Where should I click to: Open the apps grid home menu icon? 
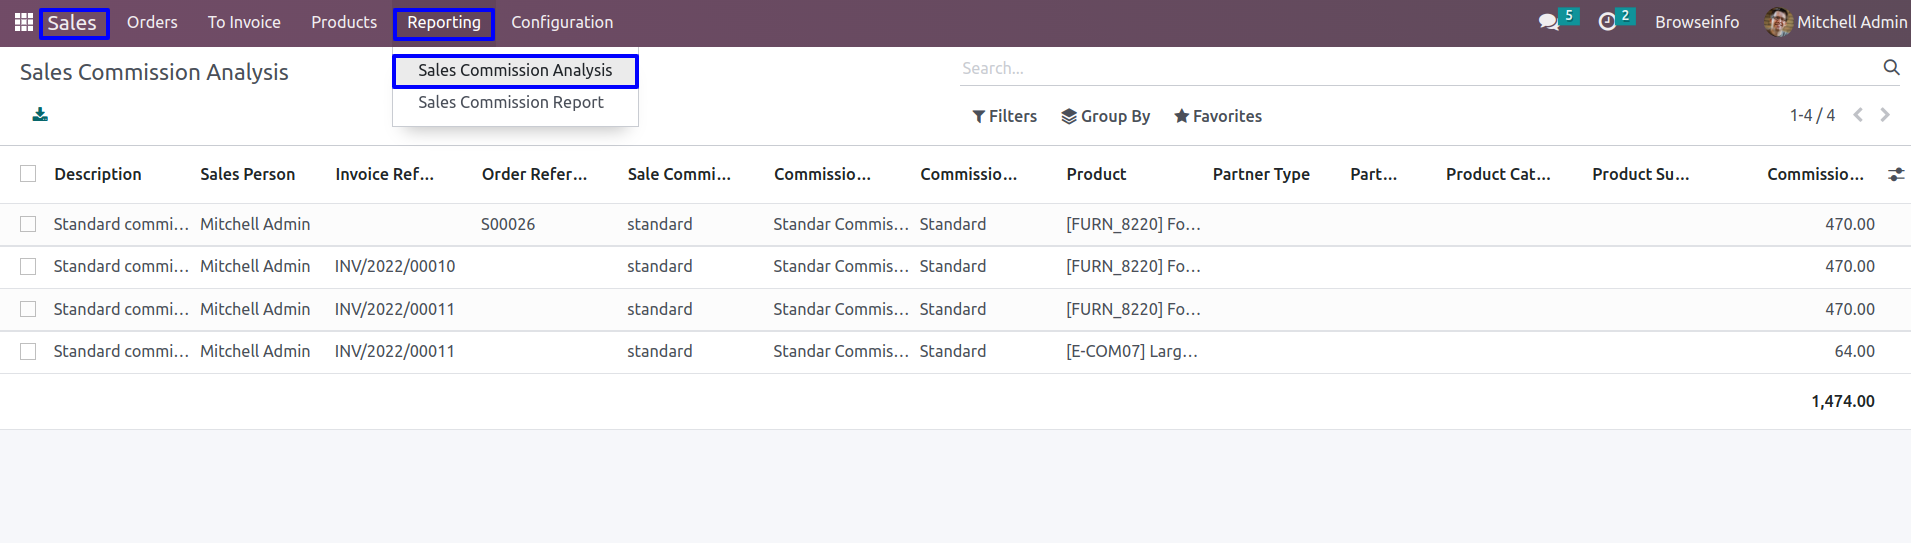tap(24, 22)
